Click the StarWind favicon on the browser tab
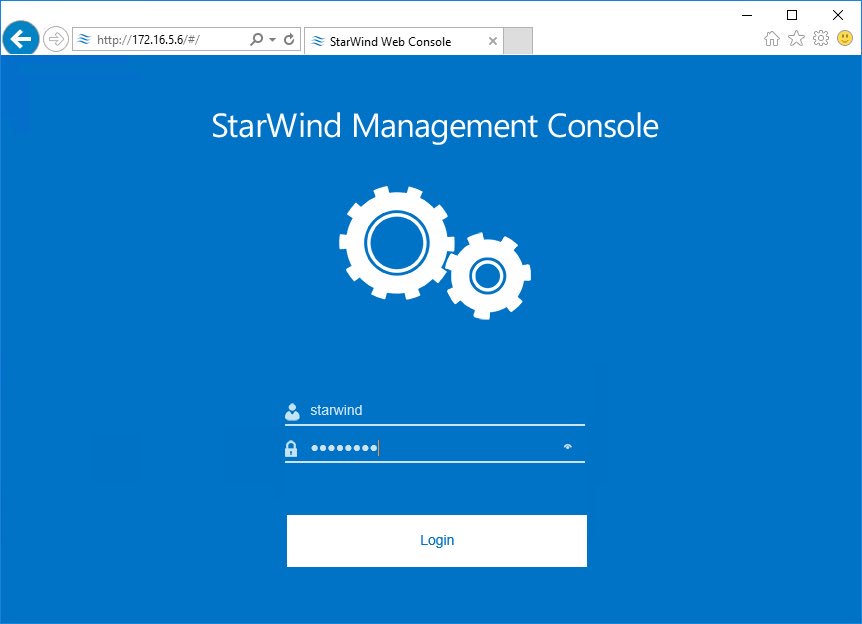862x624 pixels. (x=316, y=41)
